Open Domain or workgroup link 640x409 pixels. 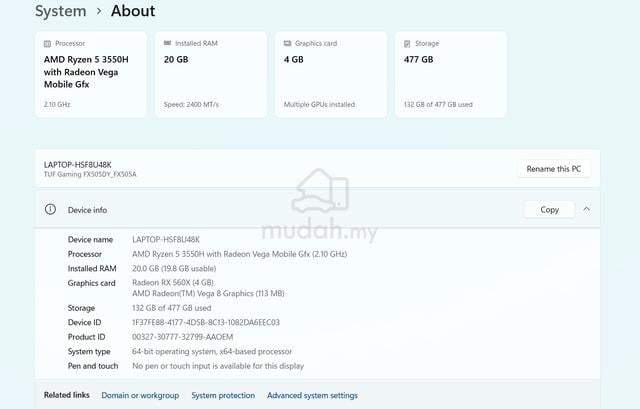(x=140, y=395)
